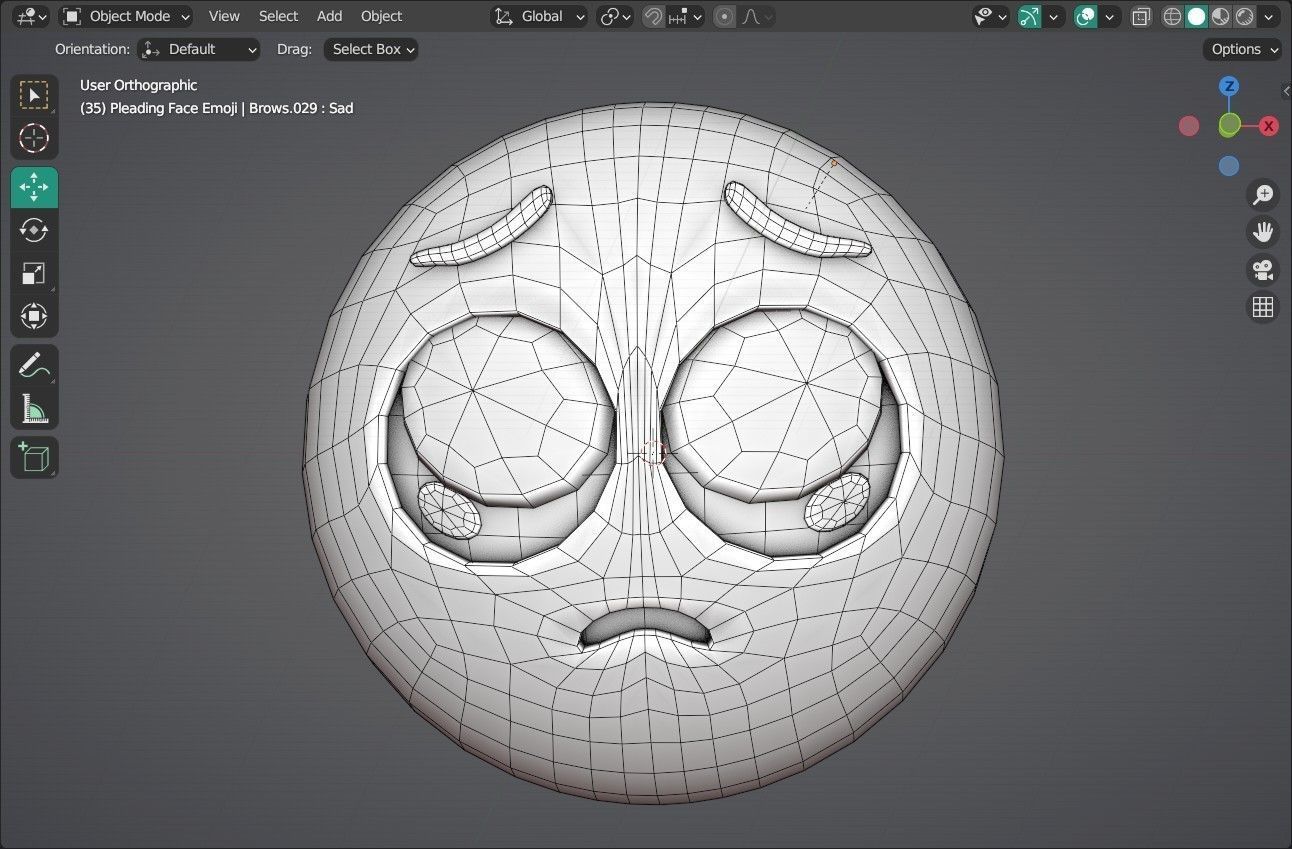
Task: Select the Move tool
Action: click(34, 187)
